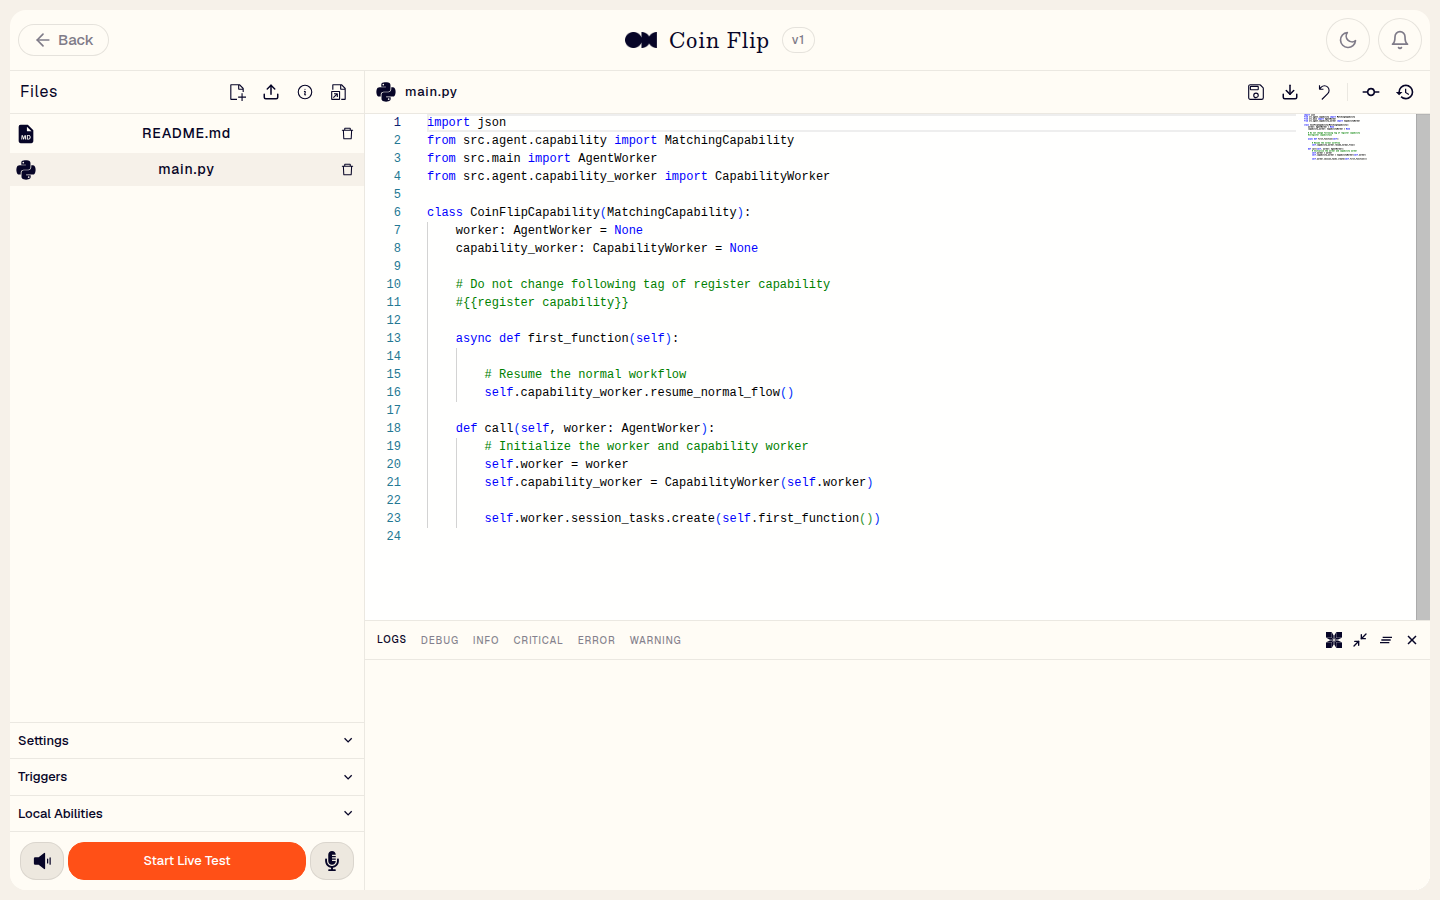Click the '#{{register capability}}' line
1440x900 pixels.
[542, 302]
